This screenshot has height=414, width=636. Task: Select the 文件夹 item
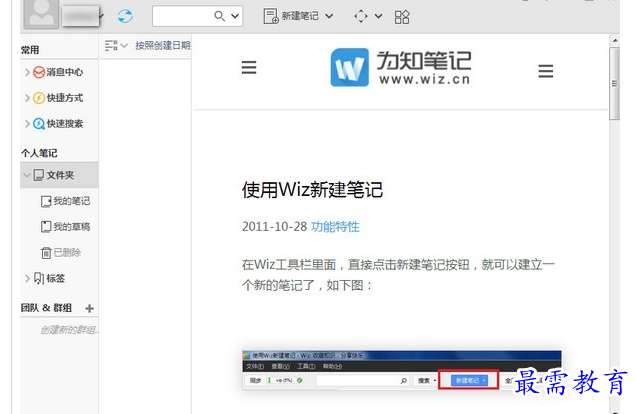(x=59, y=175)
